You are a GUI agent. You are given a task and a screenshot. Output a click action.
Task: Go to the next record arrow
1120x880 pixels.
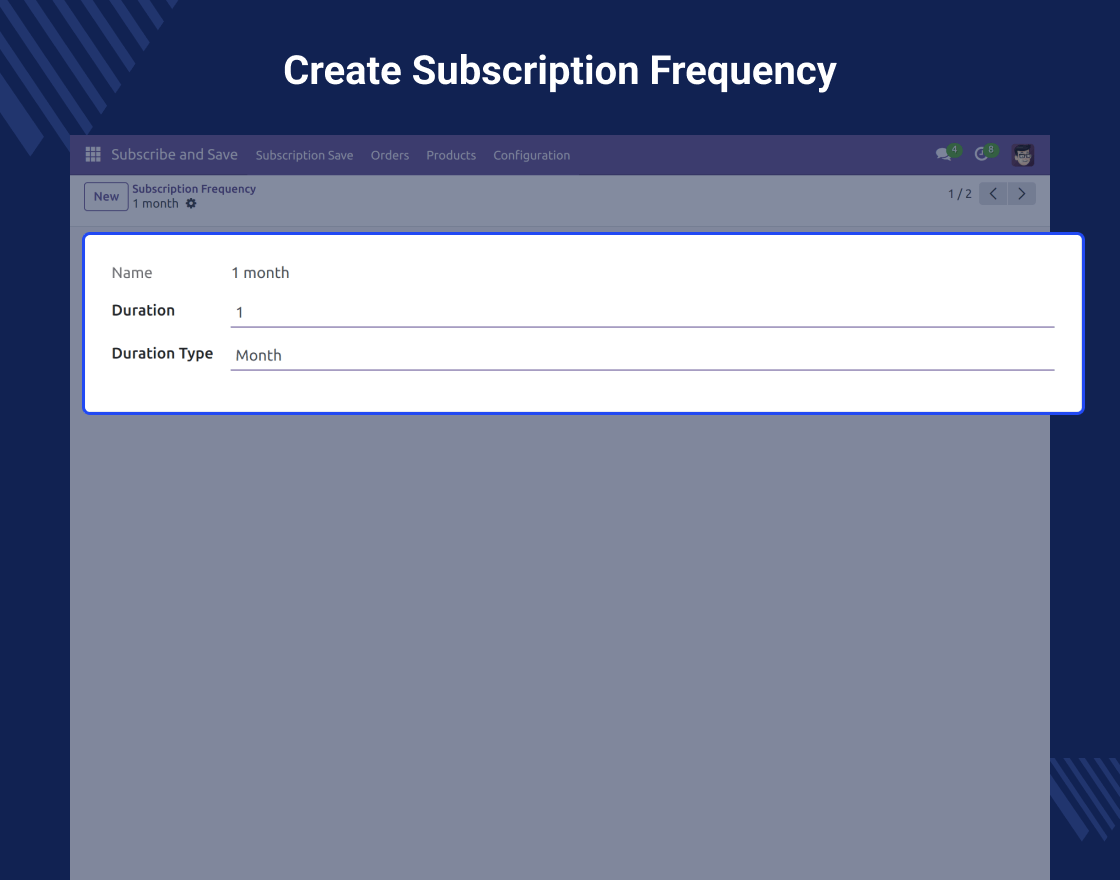click(x=1021, y=194)
